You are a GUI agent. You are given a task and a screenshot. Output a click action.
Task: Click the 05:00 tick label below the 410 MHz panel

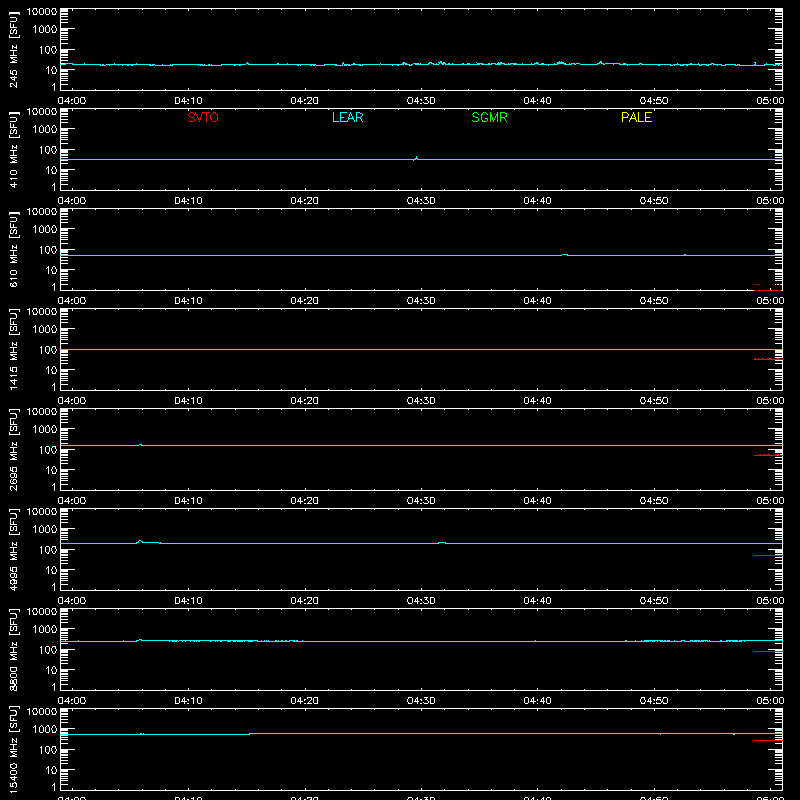(x=770, y=201)
